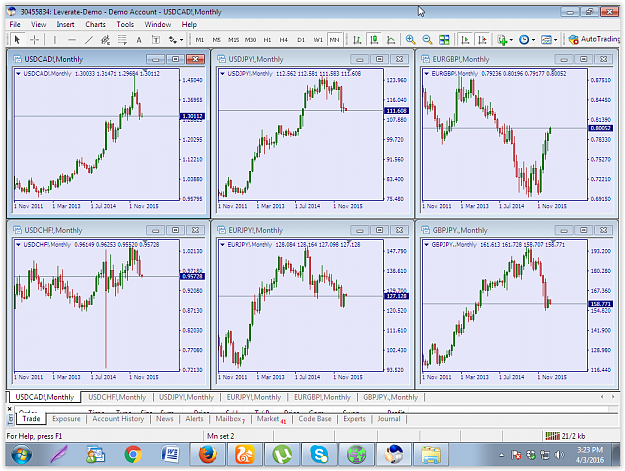Open MetaTrader from the Windows taskbar
Image resolution: width=625 pixels, height=471 pixels.
point(393,454)
